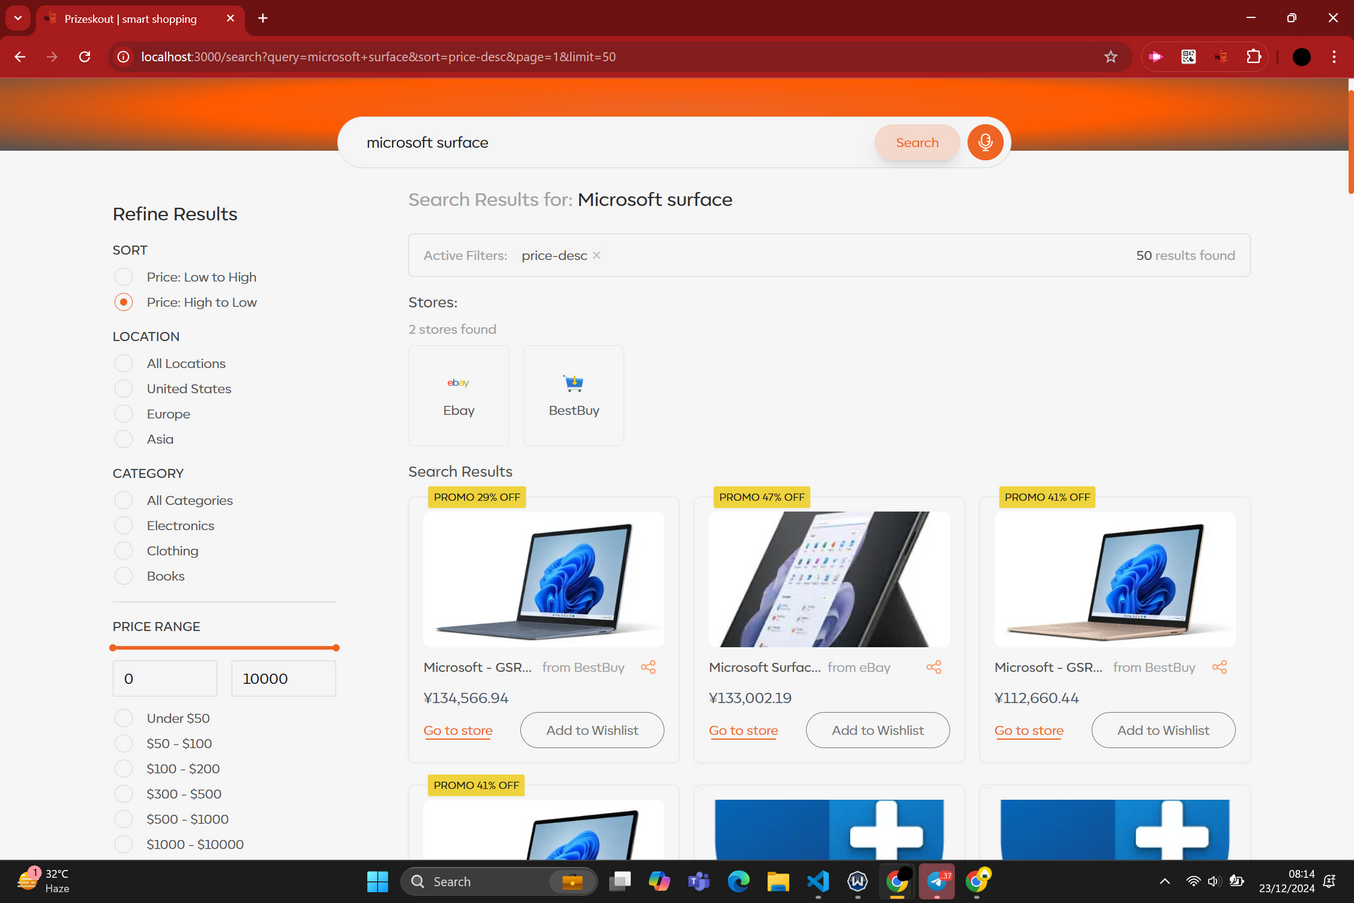
Task: Add ¥134,566.94 product to Wishlist
Action: (592, 730)
